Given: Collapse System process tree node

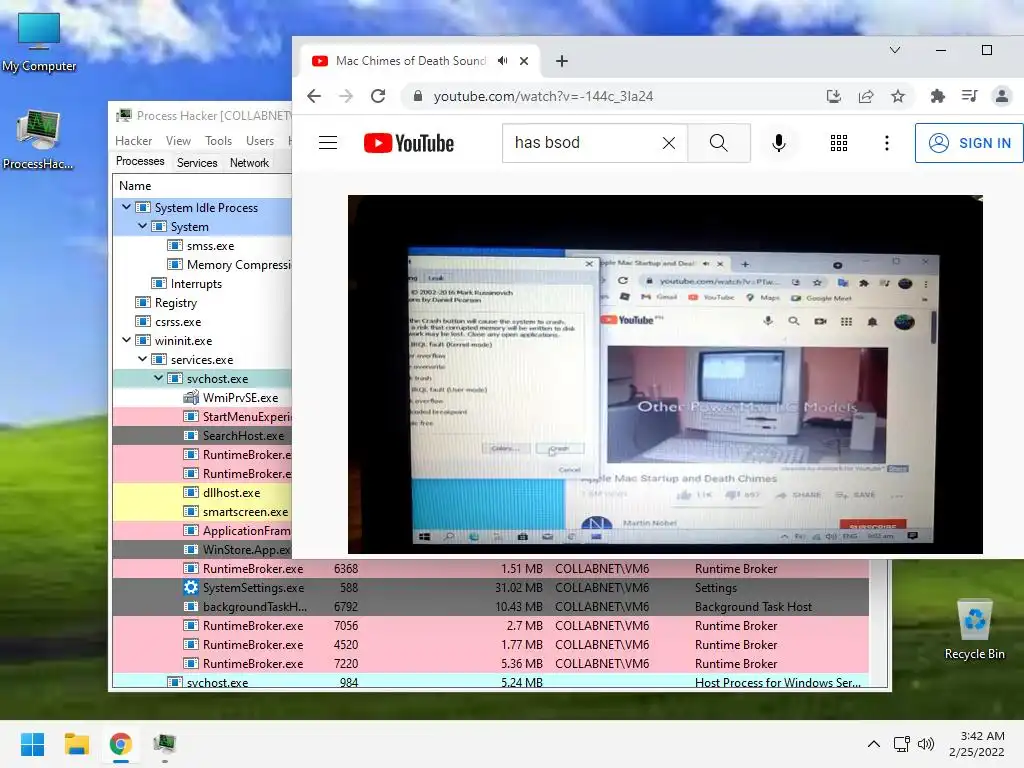Looking at the screenshot, I should 142,226.
